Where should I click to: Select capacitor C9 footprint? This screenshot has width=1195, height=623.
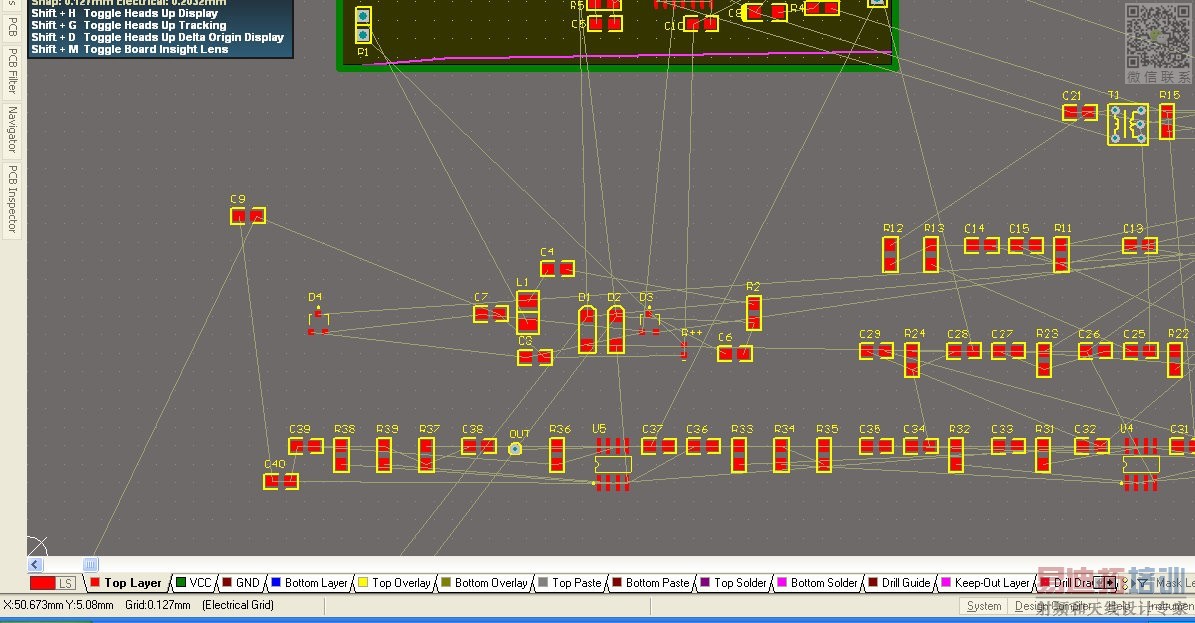248,216
